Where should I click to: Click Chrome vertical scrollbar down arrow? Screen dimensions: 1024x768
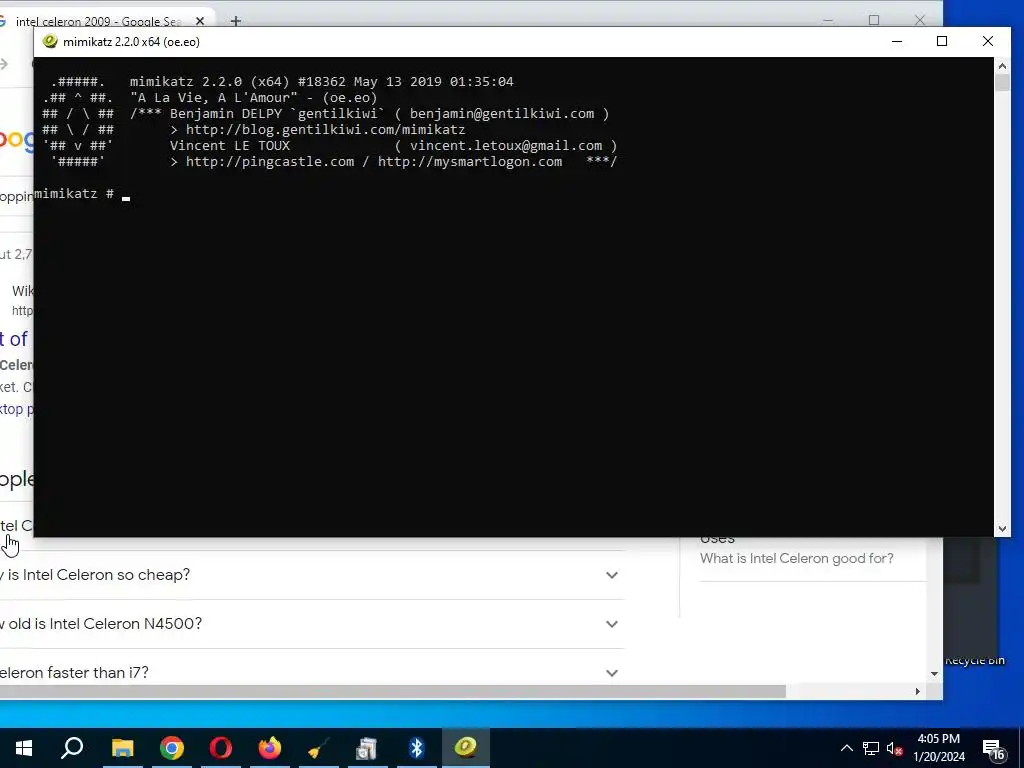935,673
